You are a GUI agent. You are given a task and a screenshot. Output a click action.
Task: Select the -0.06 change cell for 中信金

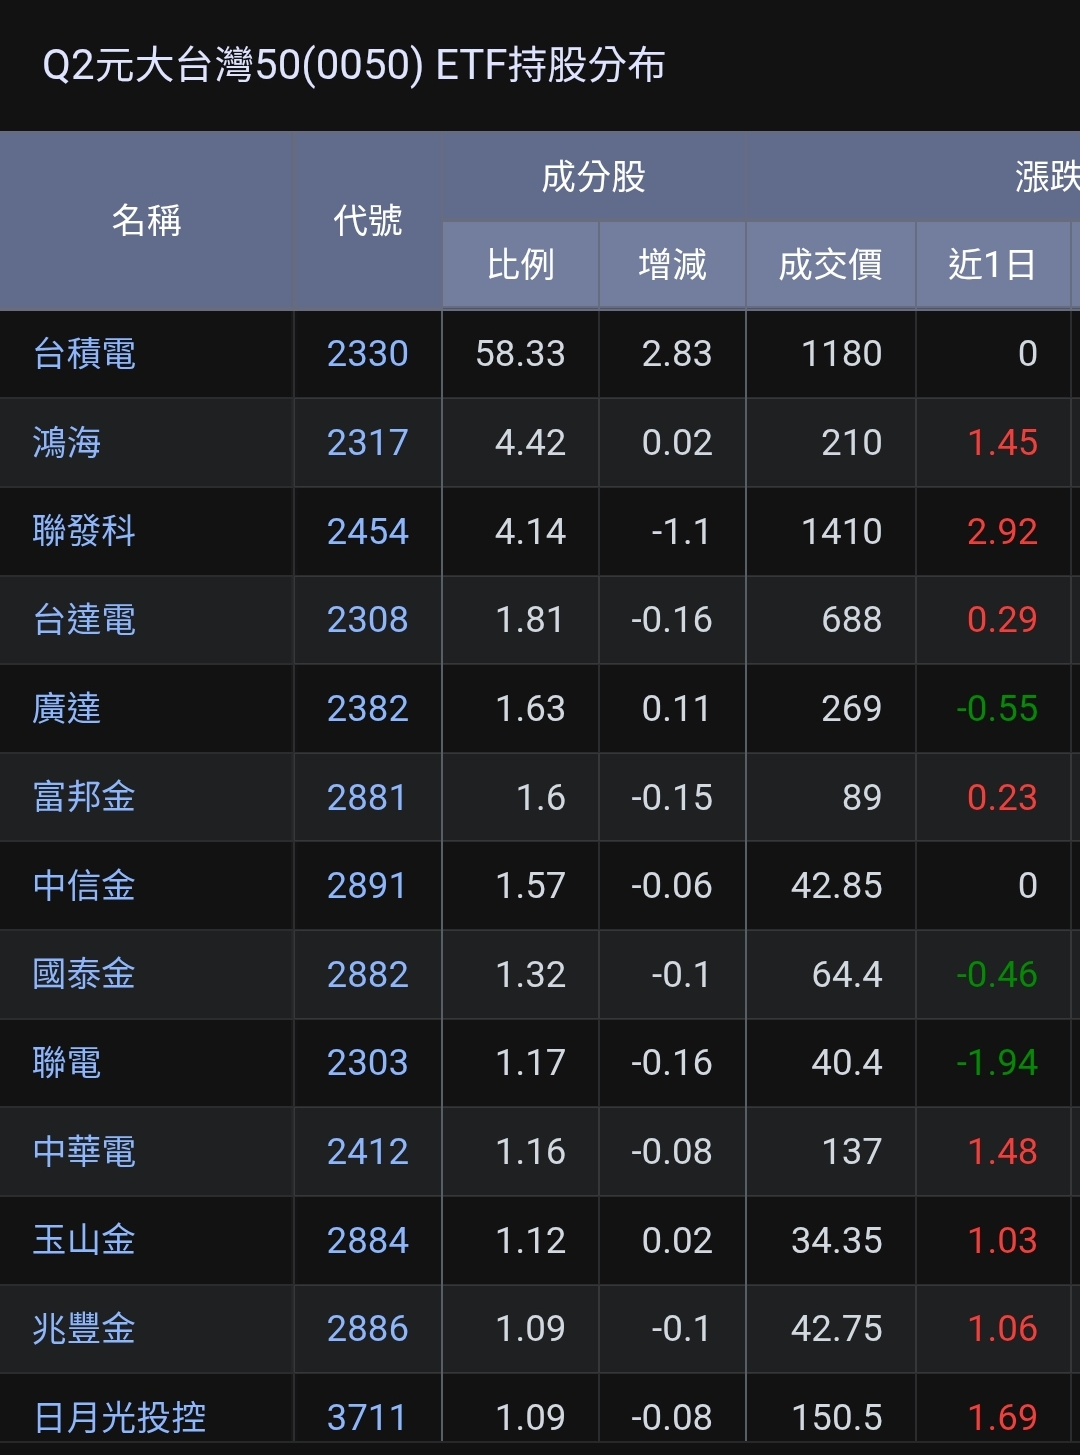point(672,885)
